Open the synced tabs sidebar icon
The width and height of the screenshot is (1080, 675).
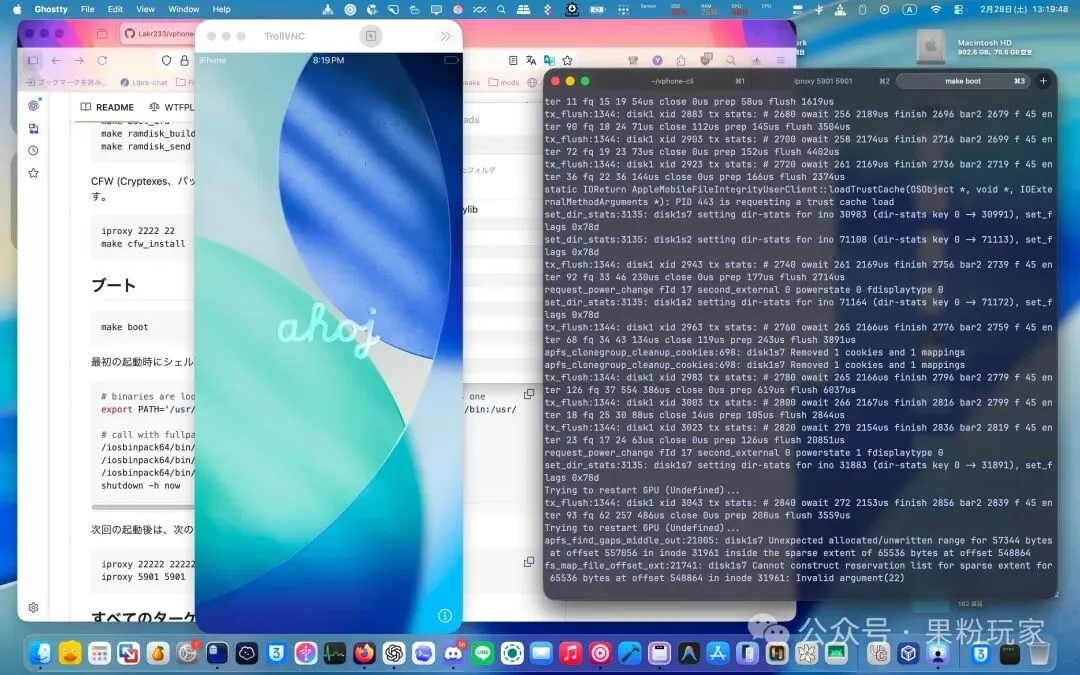tap(33, 128)
